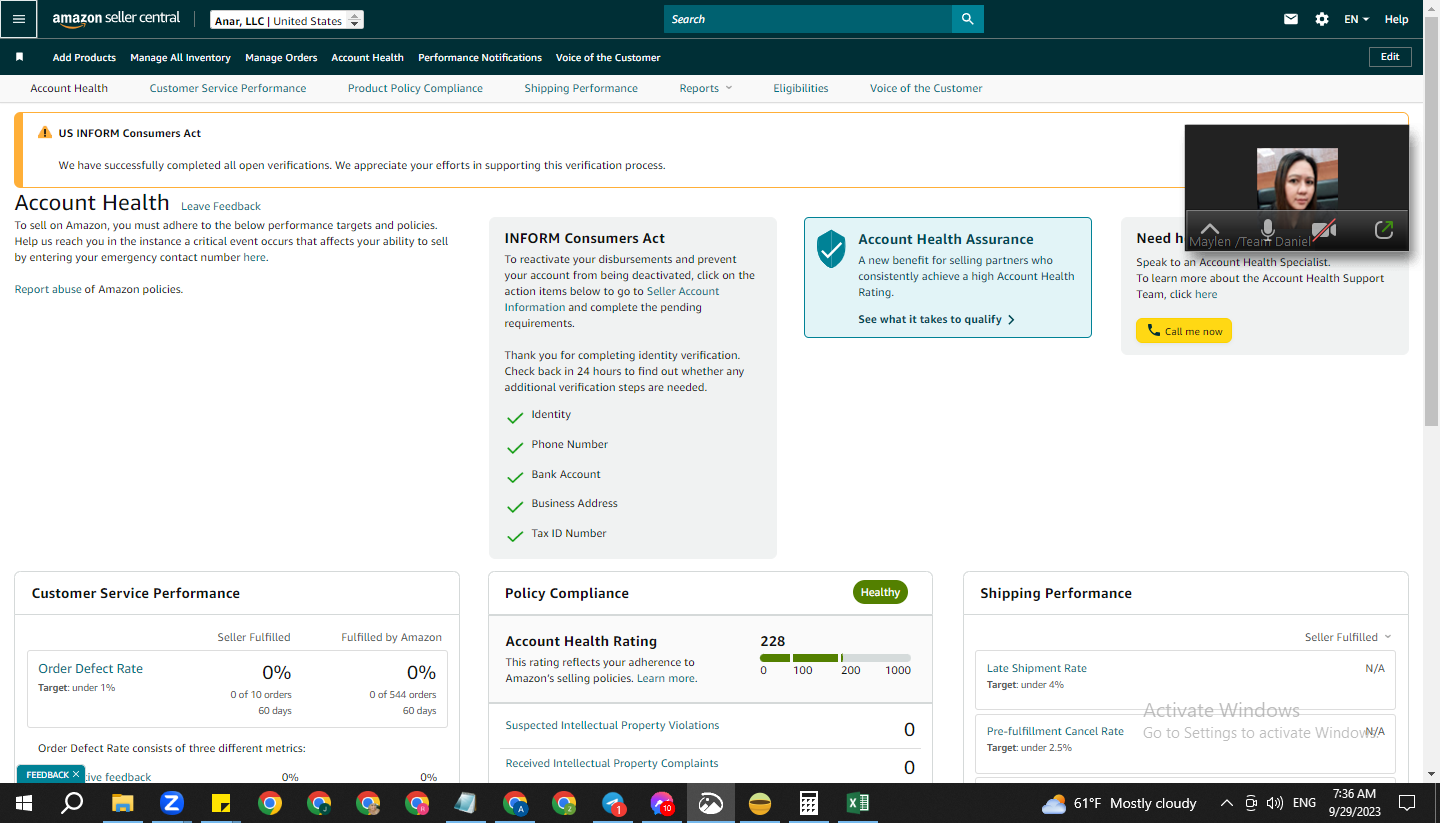Screen dimensions: 1440x823
Task: Click the Meet Now camera tray icon
Action: click(x=1251, y=803)
